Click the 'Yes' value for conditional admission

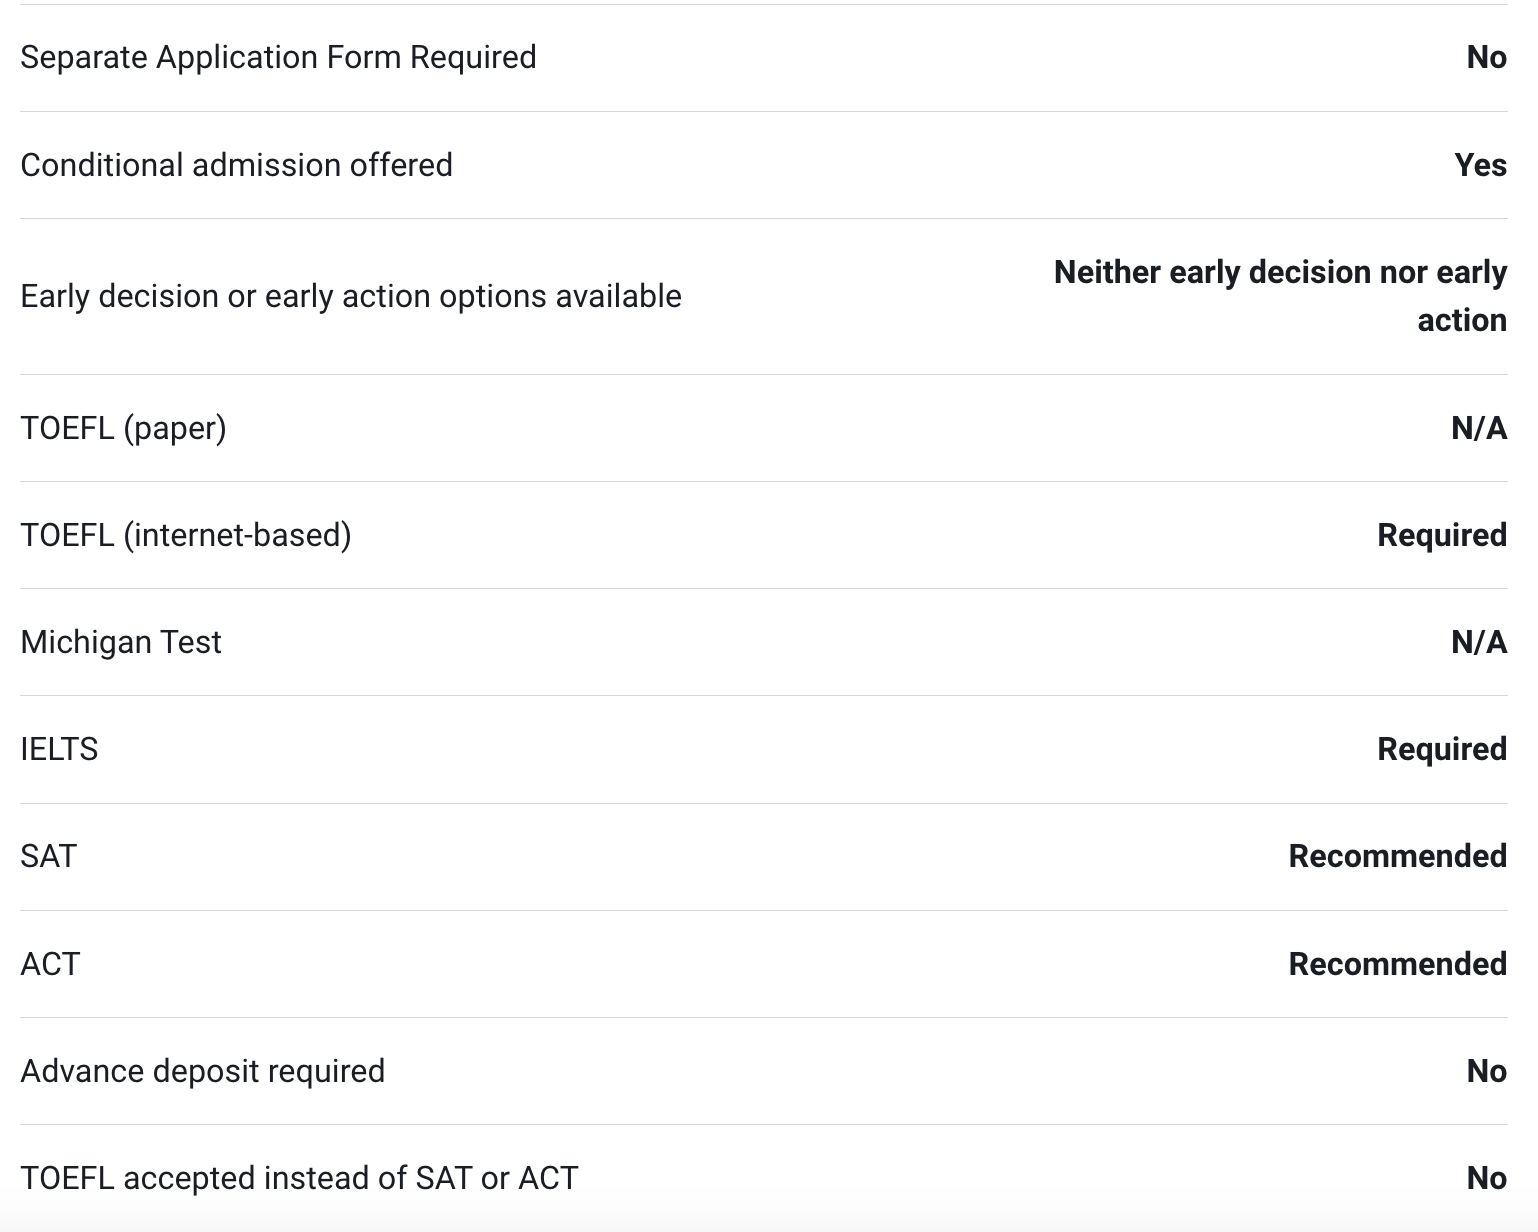[1480, 165]
